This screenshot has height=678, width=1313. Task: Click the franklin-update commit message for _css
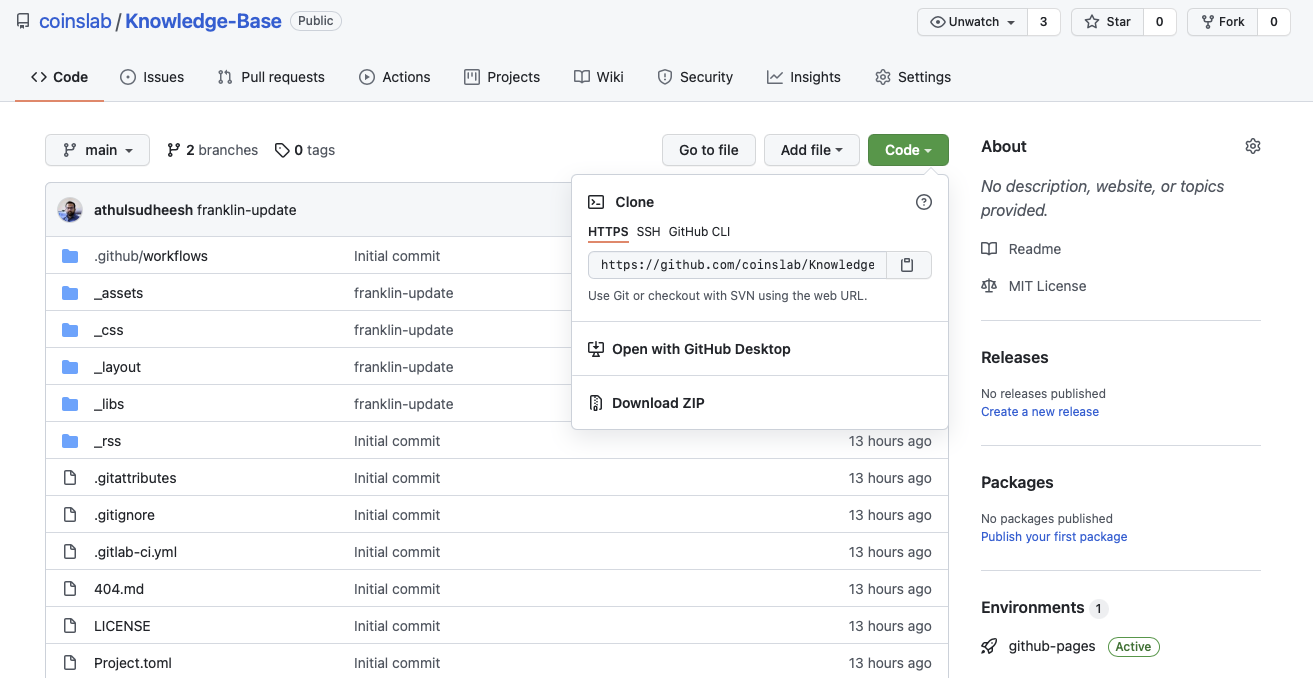[404, 330]
